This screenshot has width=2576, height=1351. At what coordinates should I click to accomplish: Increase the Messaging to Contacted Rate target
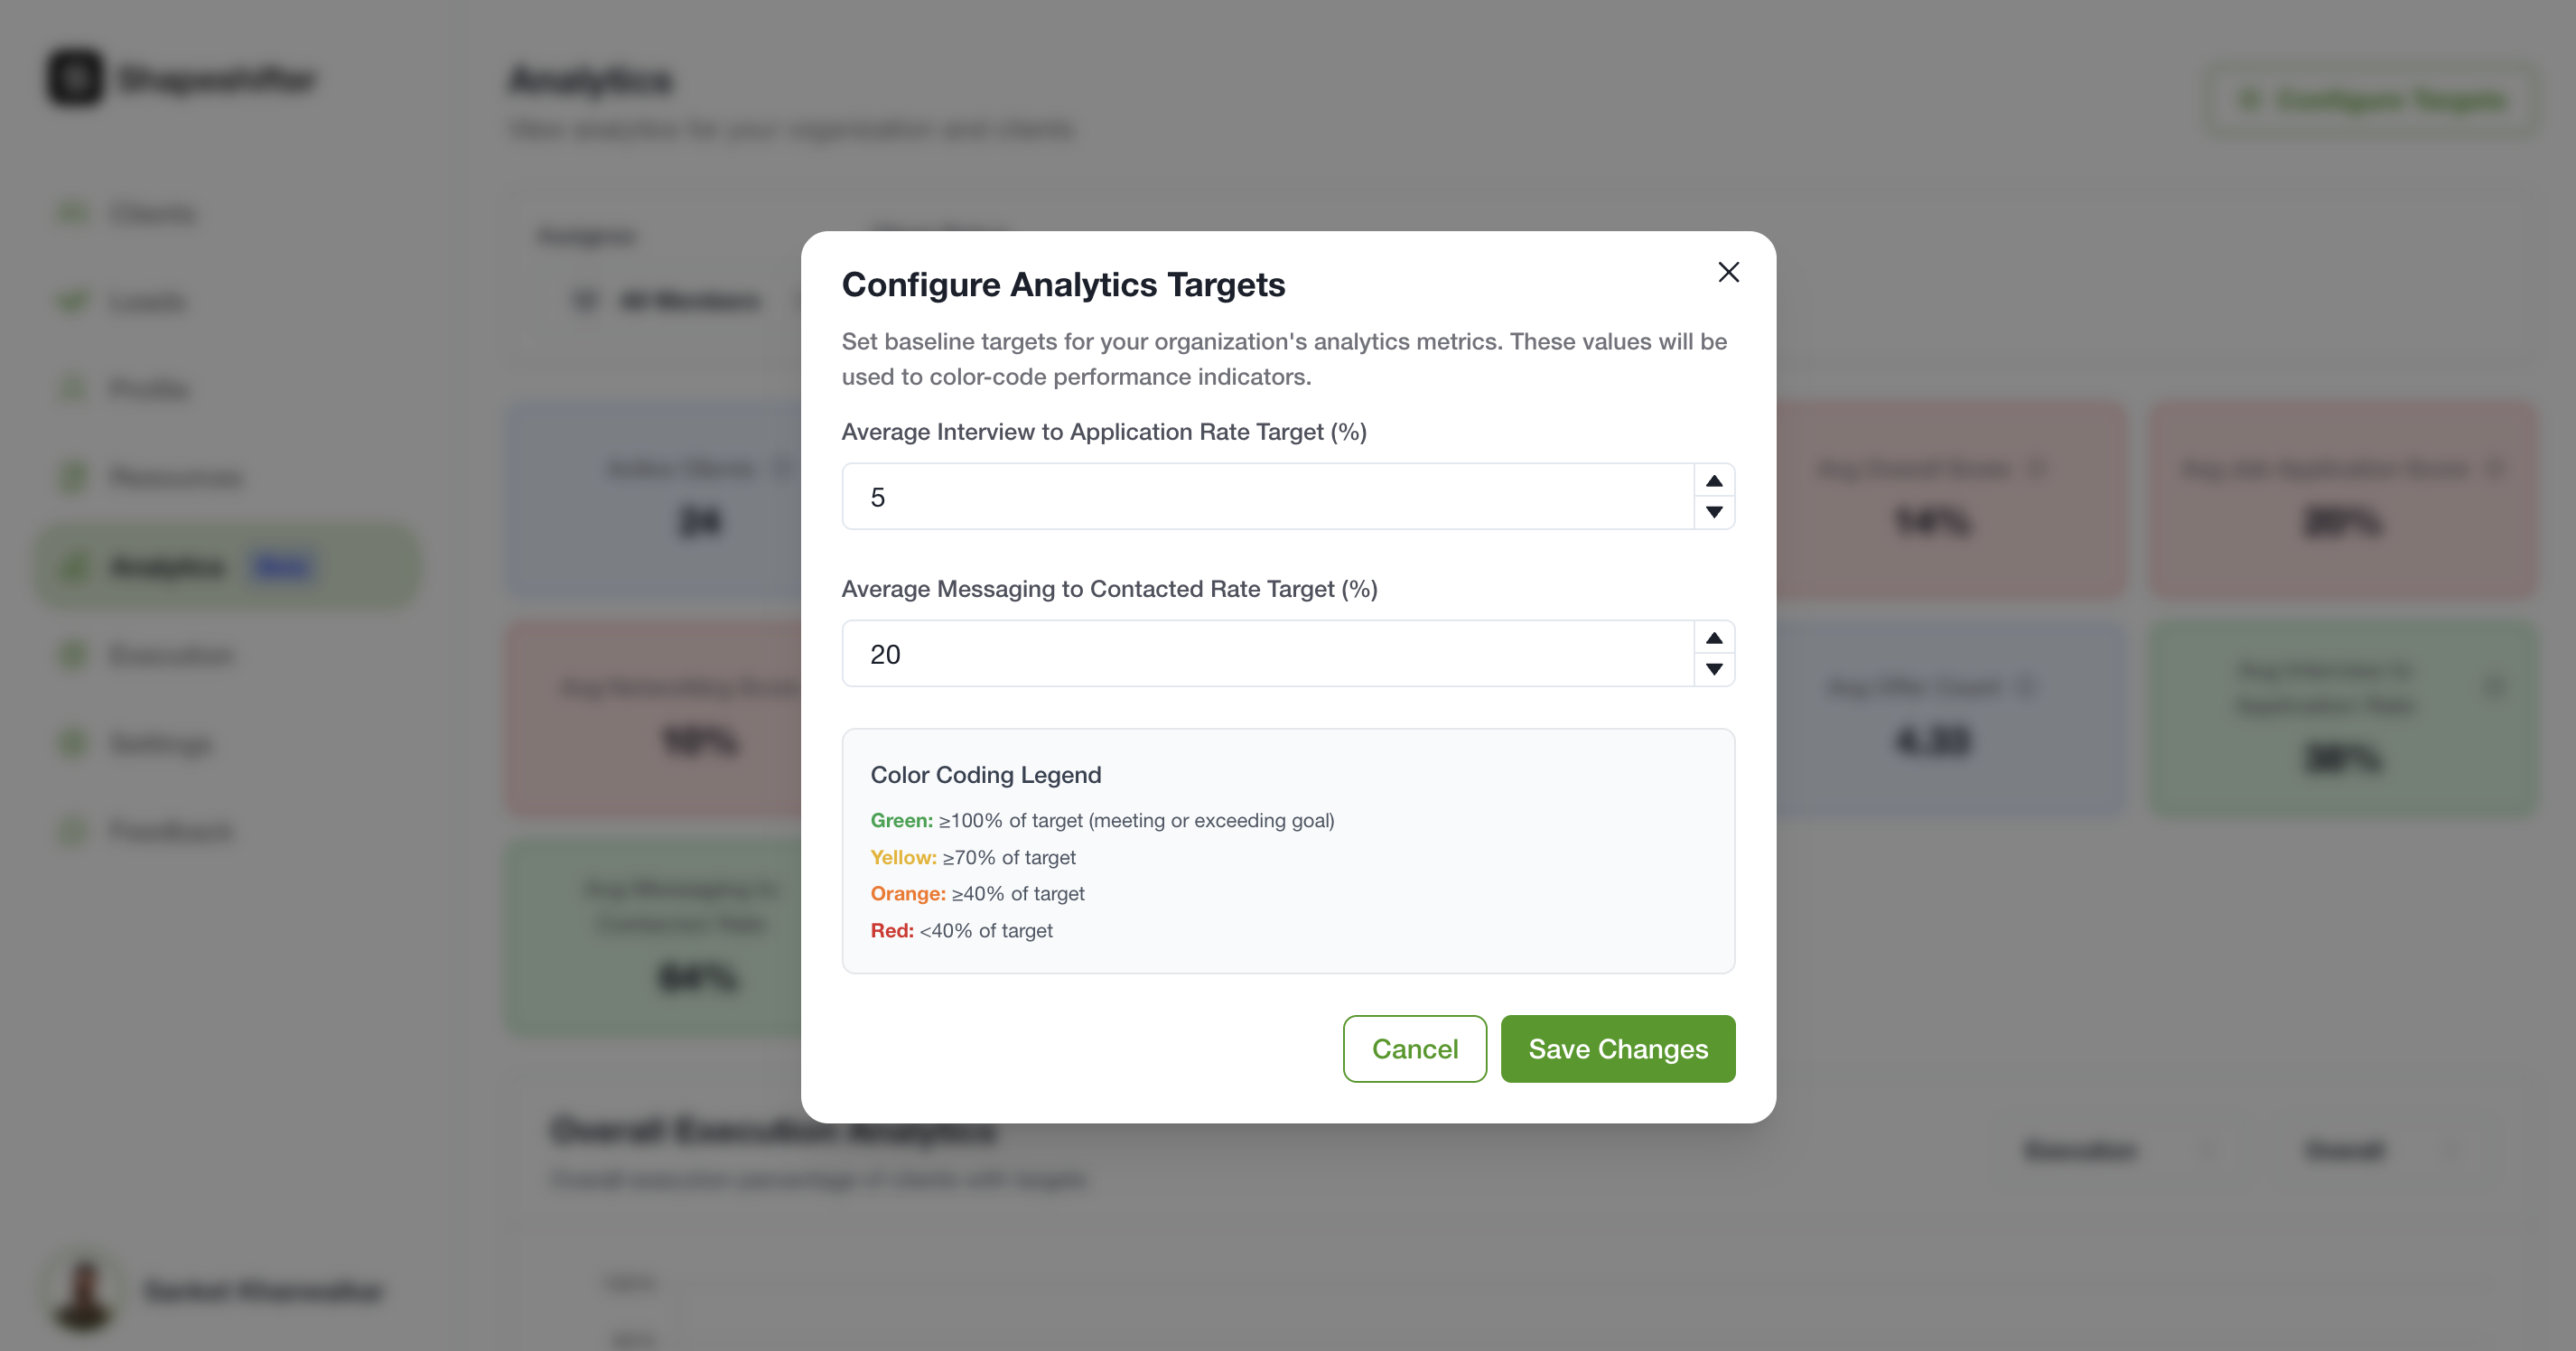(1714, 638)
